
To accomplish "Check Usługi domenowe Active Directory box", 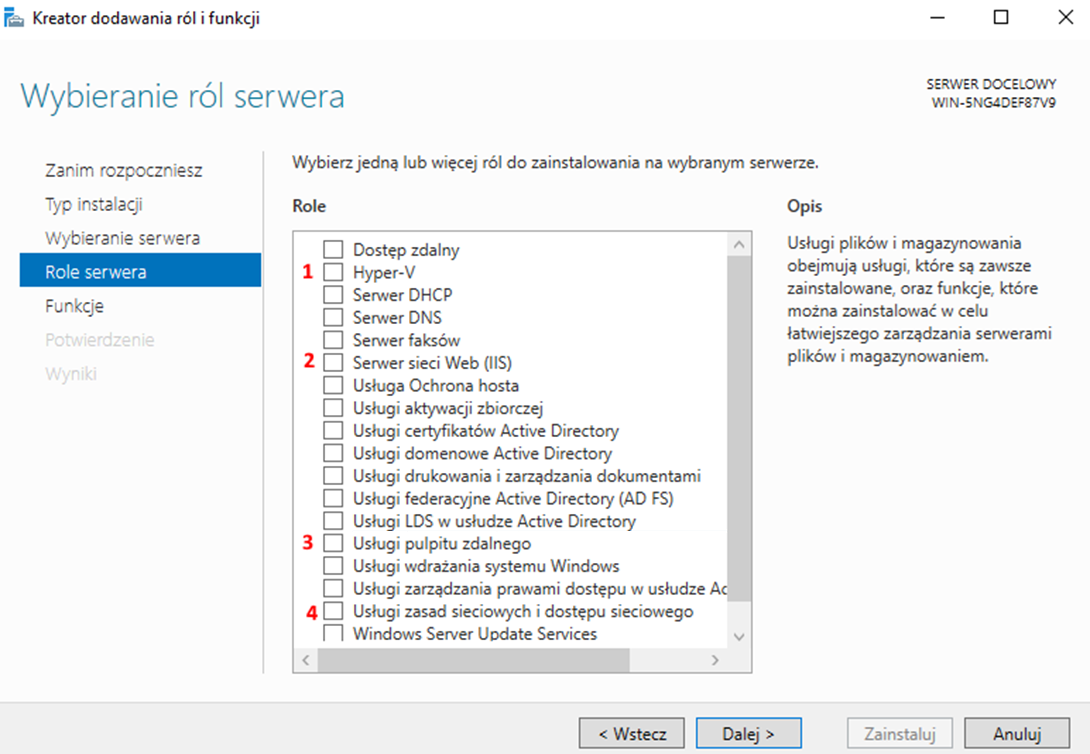I will pos(333,453).
